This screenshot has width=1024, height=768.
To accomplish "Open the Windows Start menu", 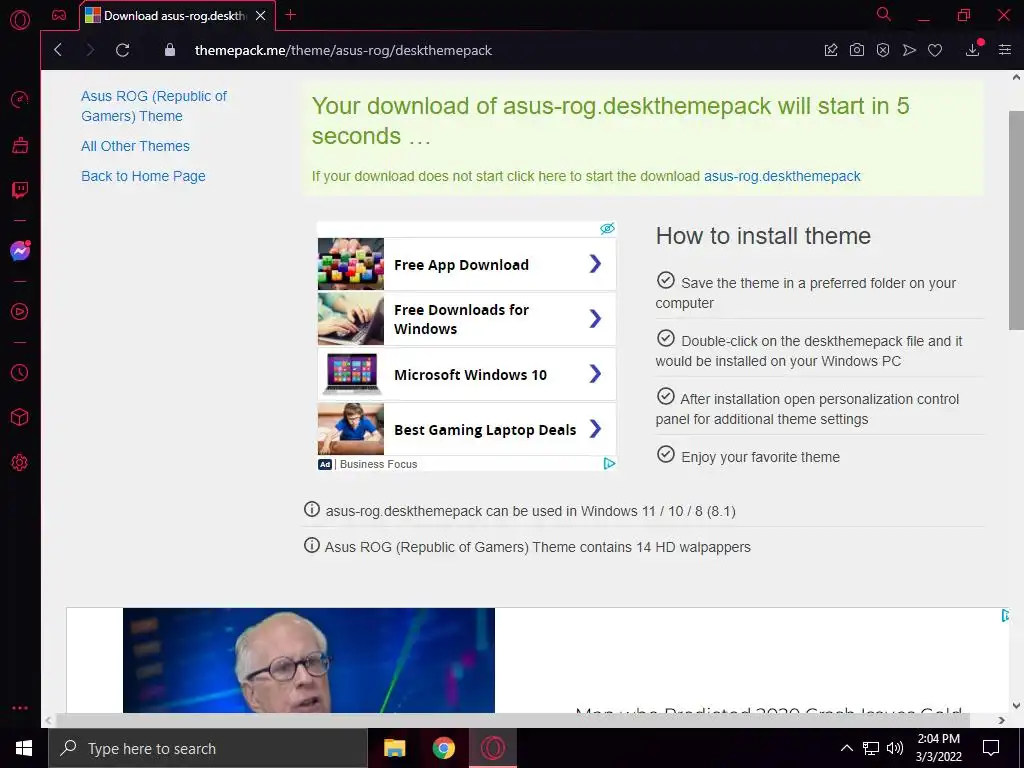I will (x=24, y=748).
